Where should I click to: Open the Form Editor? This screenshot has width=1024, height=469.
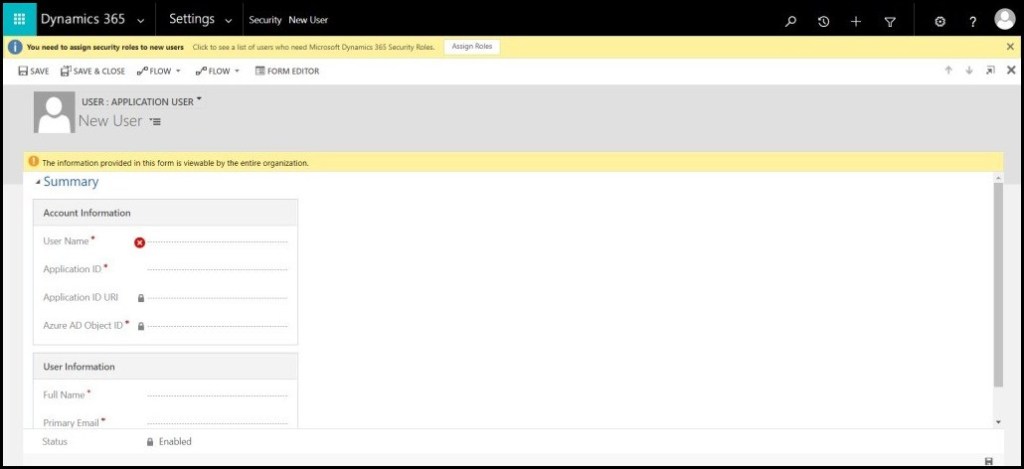pyautogui.click(x=287, y=71)
